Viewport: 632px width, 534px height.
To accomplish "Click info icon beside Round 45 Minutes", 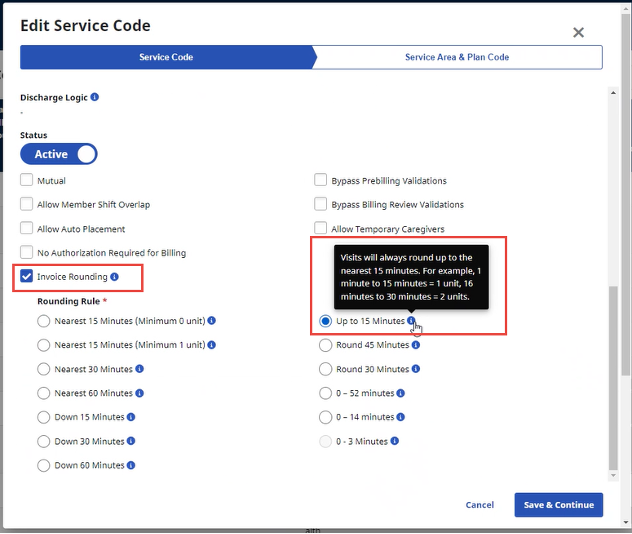I will [x=415, y=345].
